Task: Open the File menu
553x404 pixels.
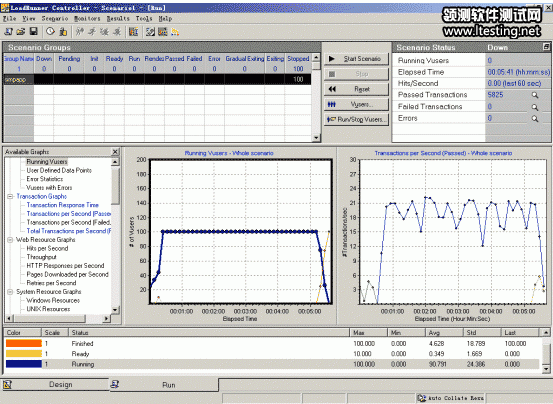Action: (10, 18)
